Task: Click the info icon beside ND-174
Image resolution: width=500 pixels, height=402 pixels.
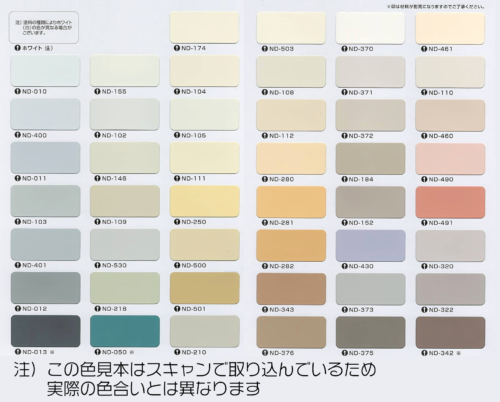Action: tap(177, 48)
